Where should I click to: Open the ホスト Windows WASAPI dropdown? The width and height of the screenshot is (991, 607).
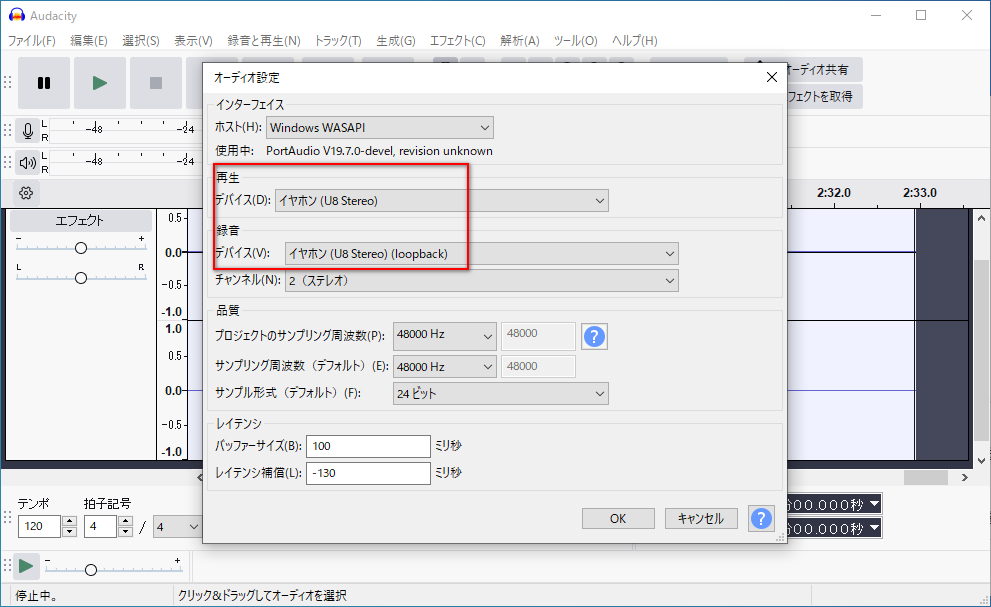pos(379,128)
